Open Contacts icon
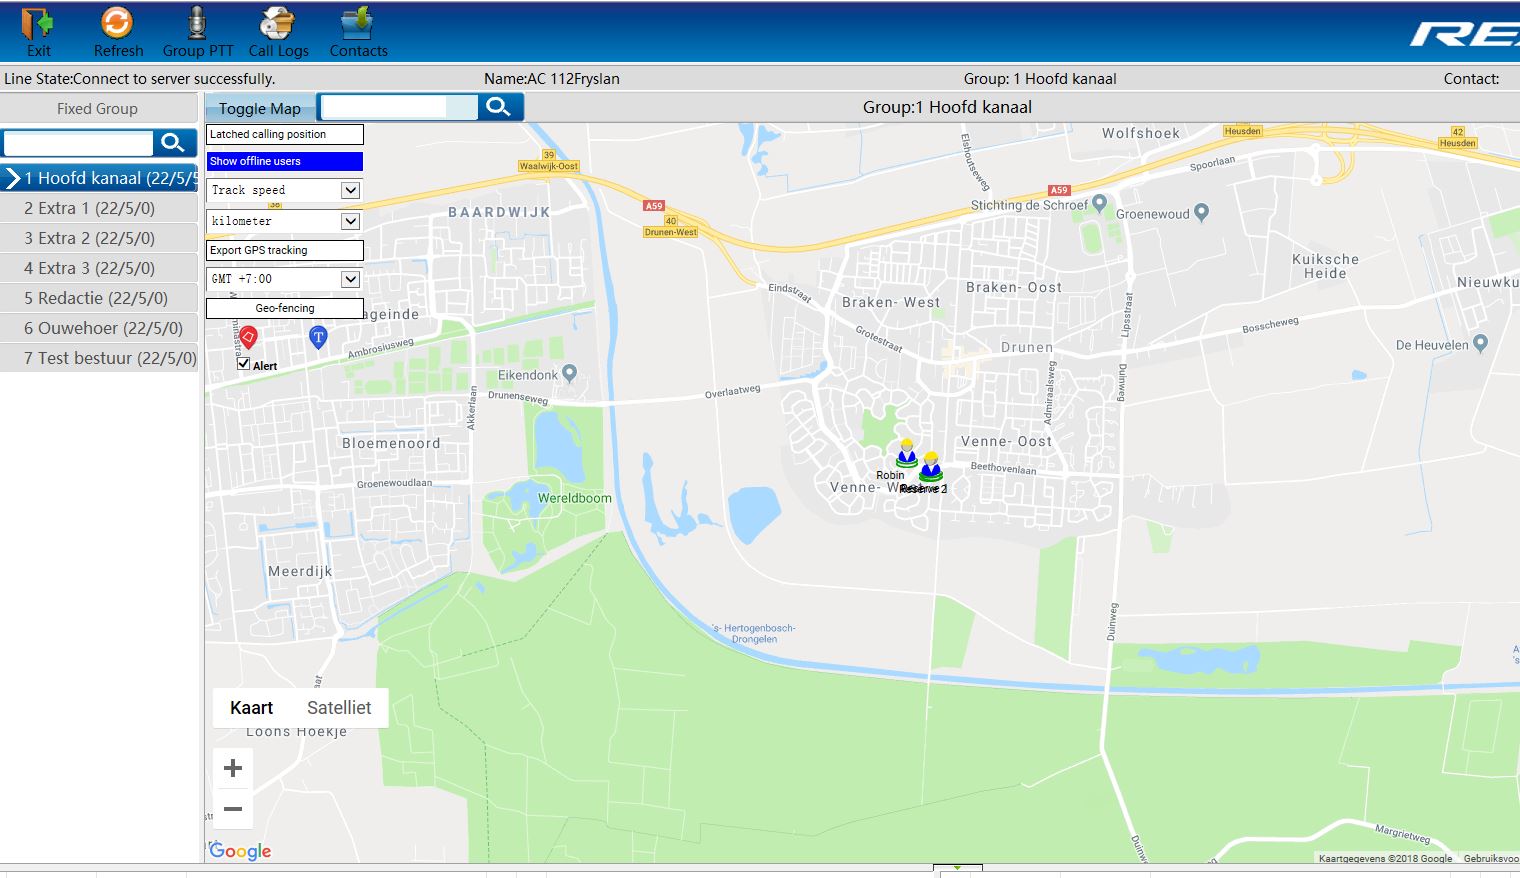Image resolution: width=1520 pixels, height=878 pixels. (357, 23)
